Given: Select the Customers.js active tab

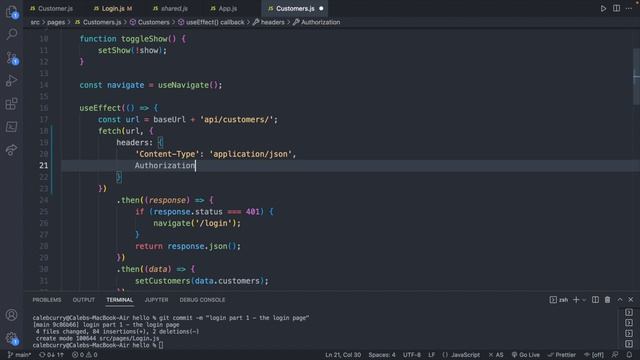Looking at the screenshot, I should click(x=295, y=9).
